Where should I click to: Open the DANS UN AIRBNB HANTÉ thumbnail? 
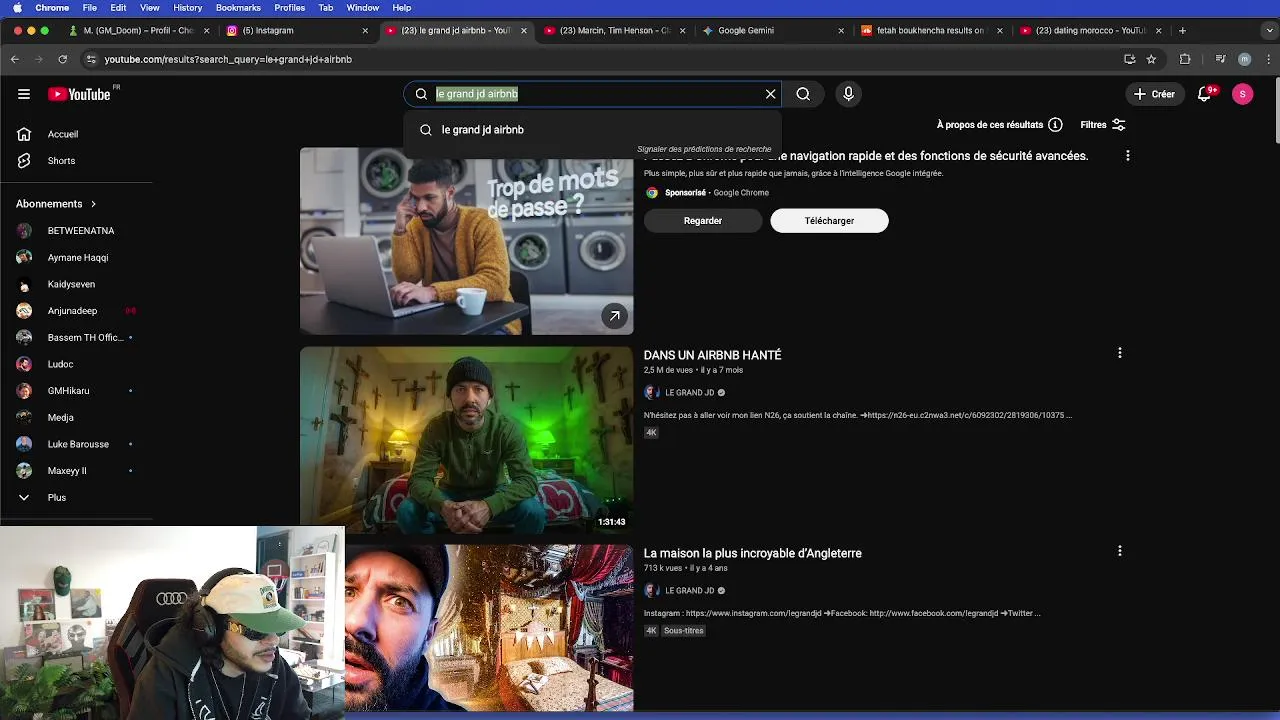466,440
